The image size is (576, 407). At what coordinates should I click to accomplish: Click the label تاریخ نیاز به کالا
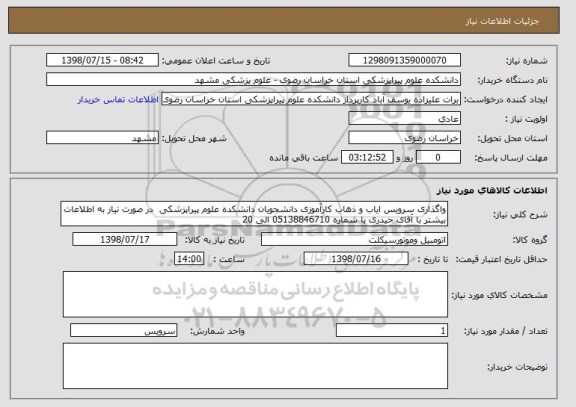tap(215, 240)
